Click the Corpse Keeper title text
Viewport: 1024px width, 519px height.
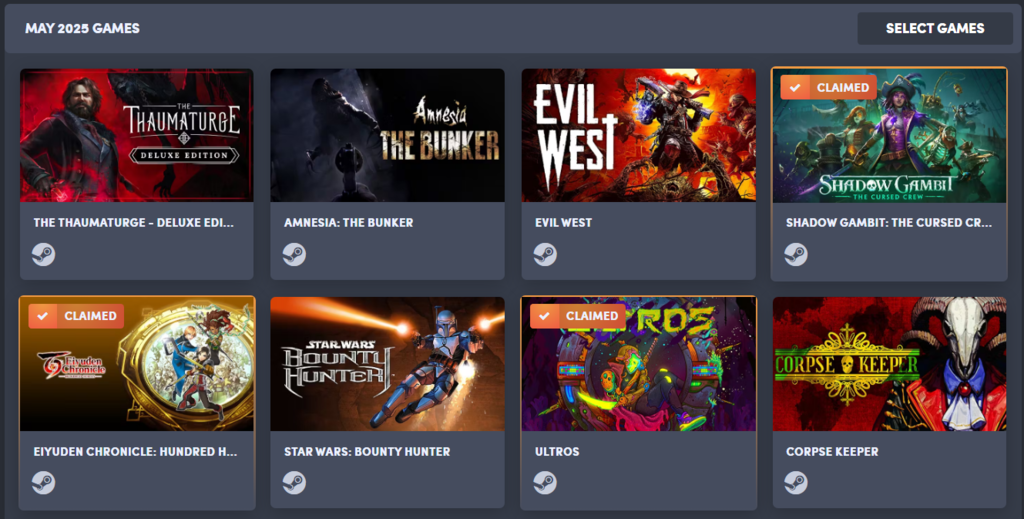[832, 451]
